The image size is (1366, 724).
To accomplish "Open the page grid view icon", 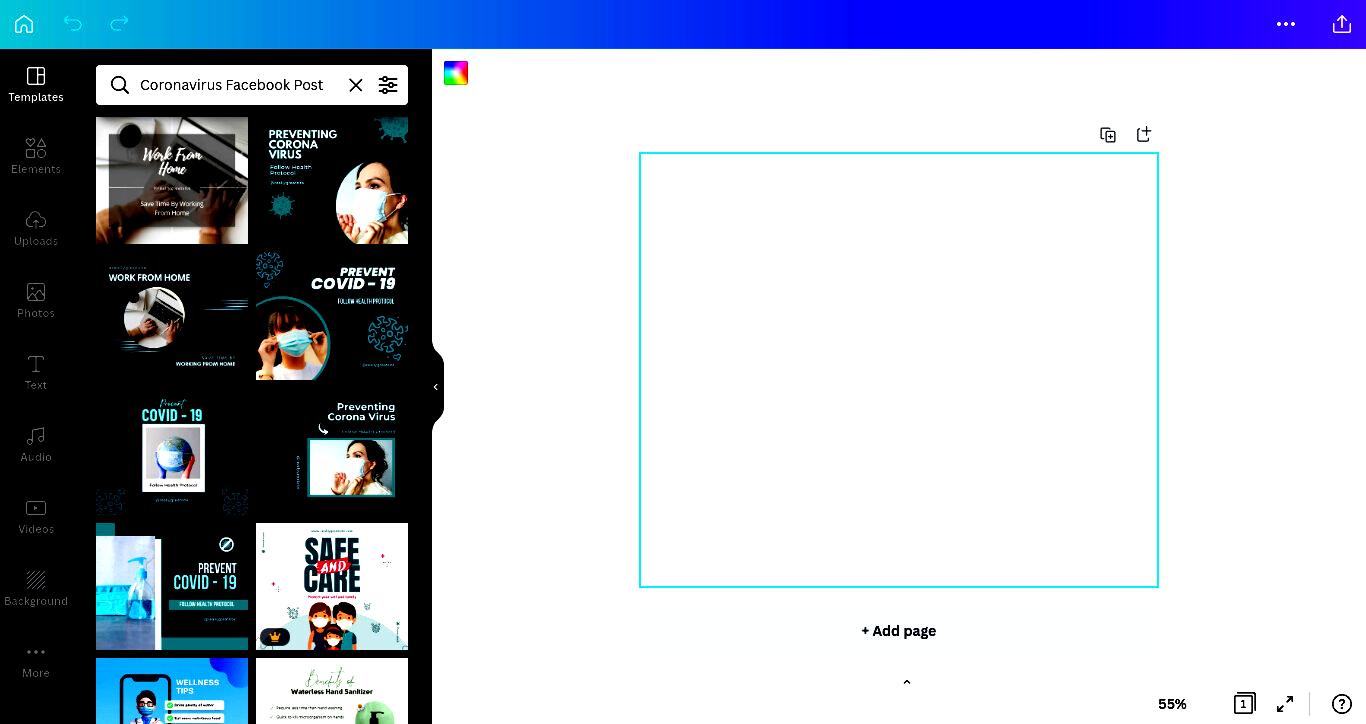I will (1244, 704).
